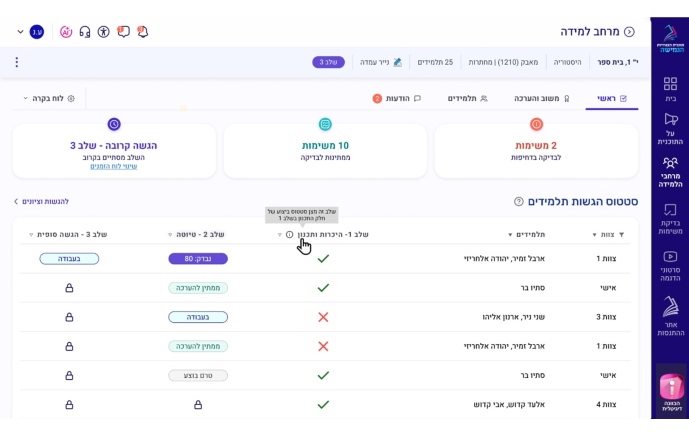The height and width of the screenshot is (436, 689).
Task: Open the chat messages icon in header
Action: (x=123, y=32)
